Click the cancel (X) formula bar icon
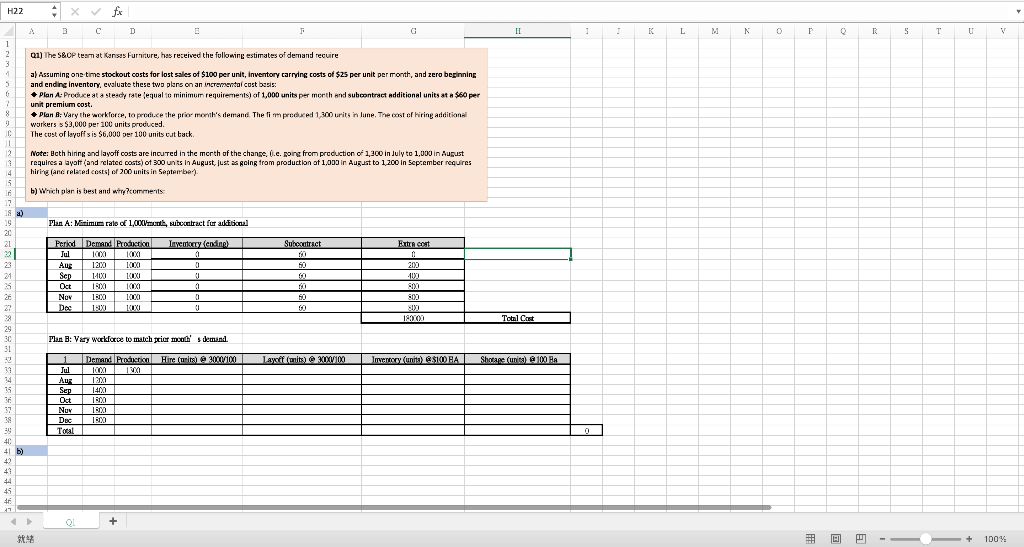This screenshot has height=547, width=1024. pos(75,11)
